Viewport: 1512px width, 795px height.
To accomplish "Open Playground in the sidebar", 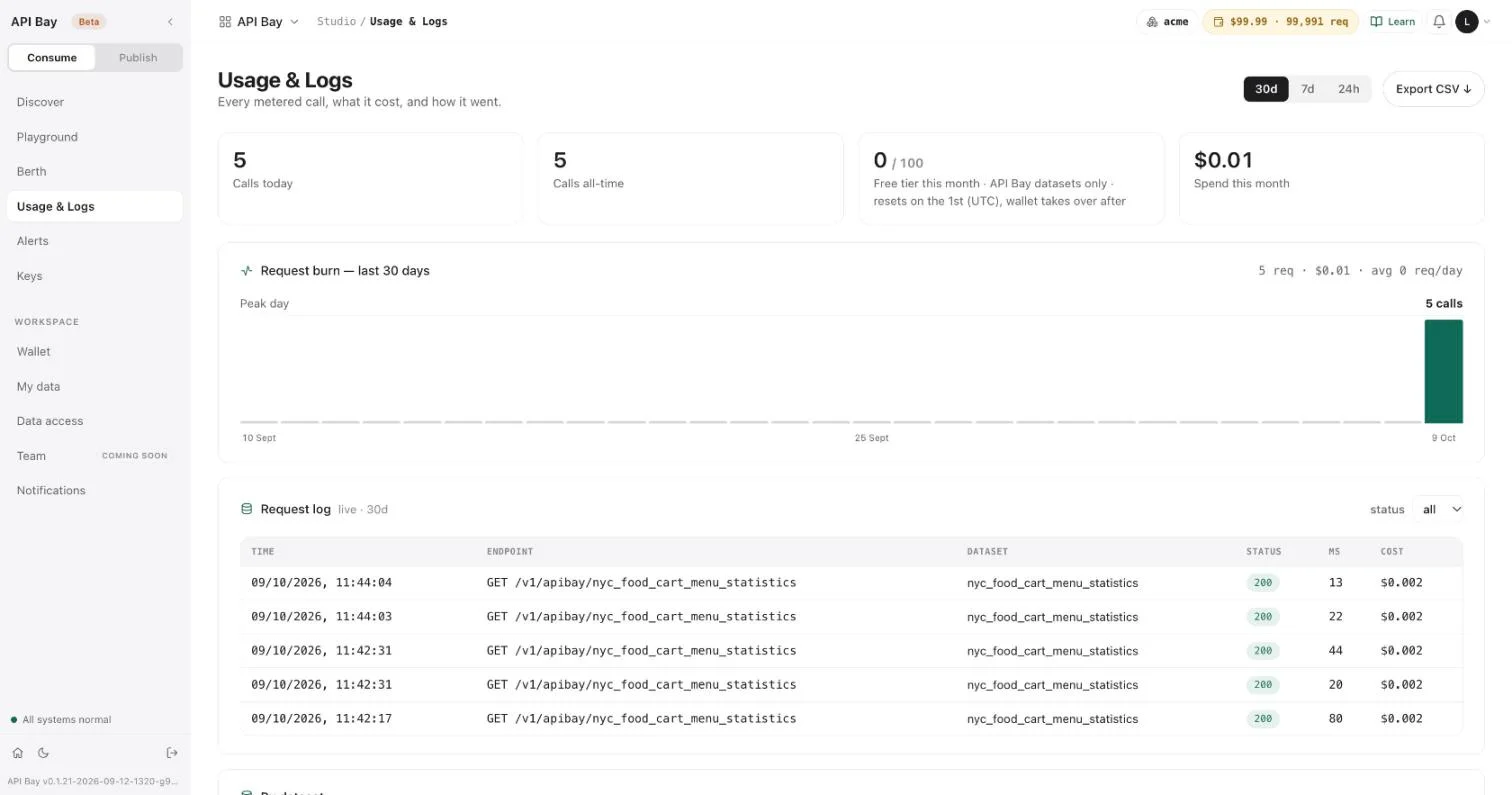I will coord(94,137).
